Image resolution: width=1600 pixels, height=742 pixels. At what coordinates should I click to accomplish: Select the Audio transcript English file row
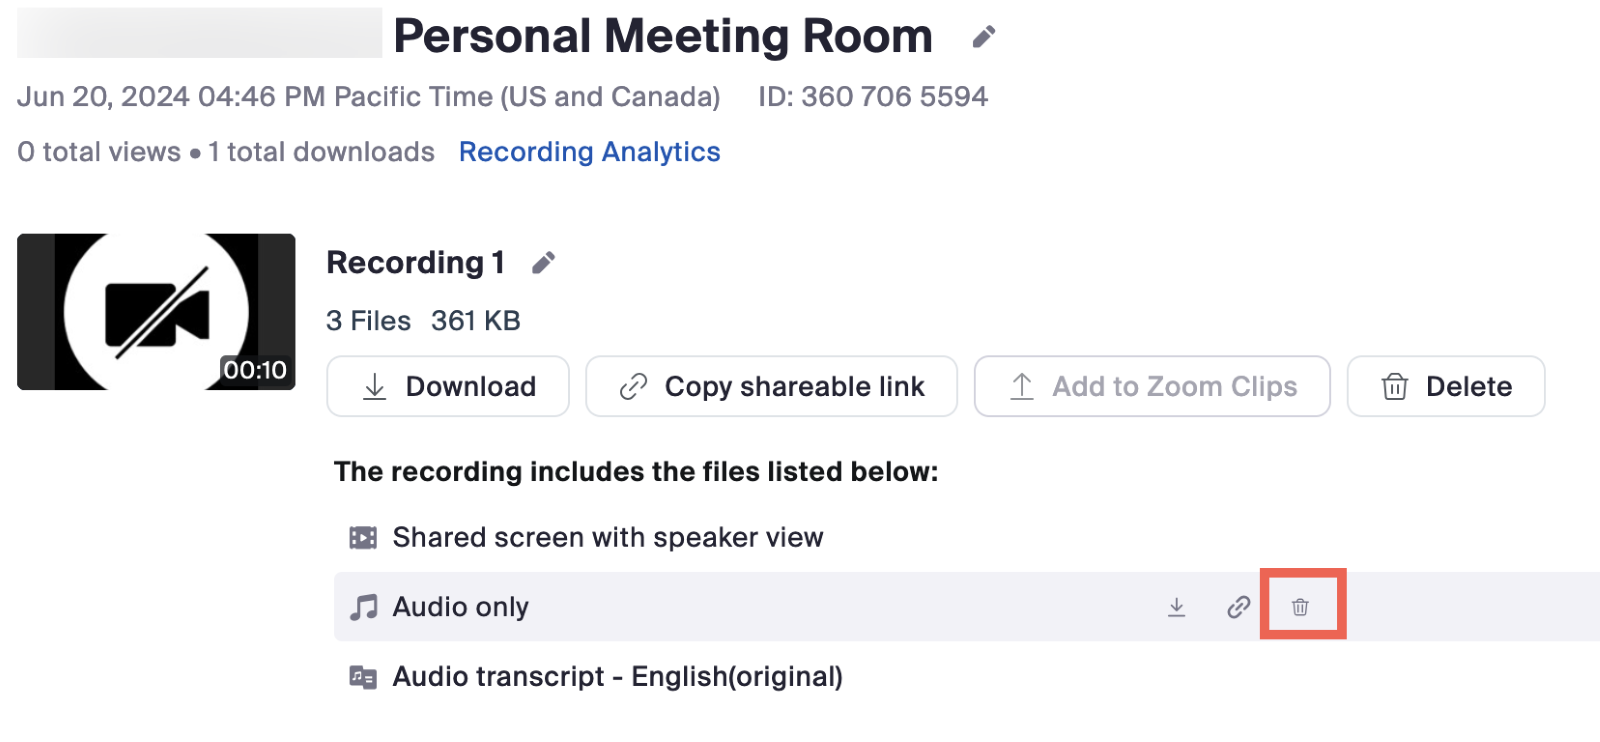pos(617,676)
